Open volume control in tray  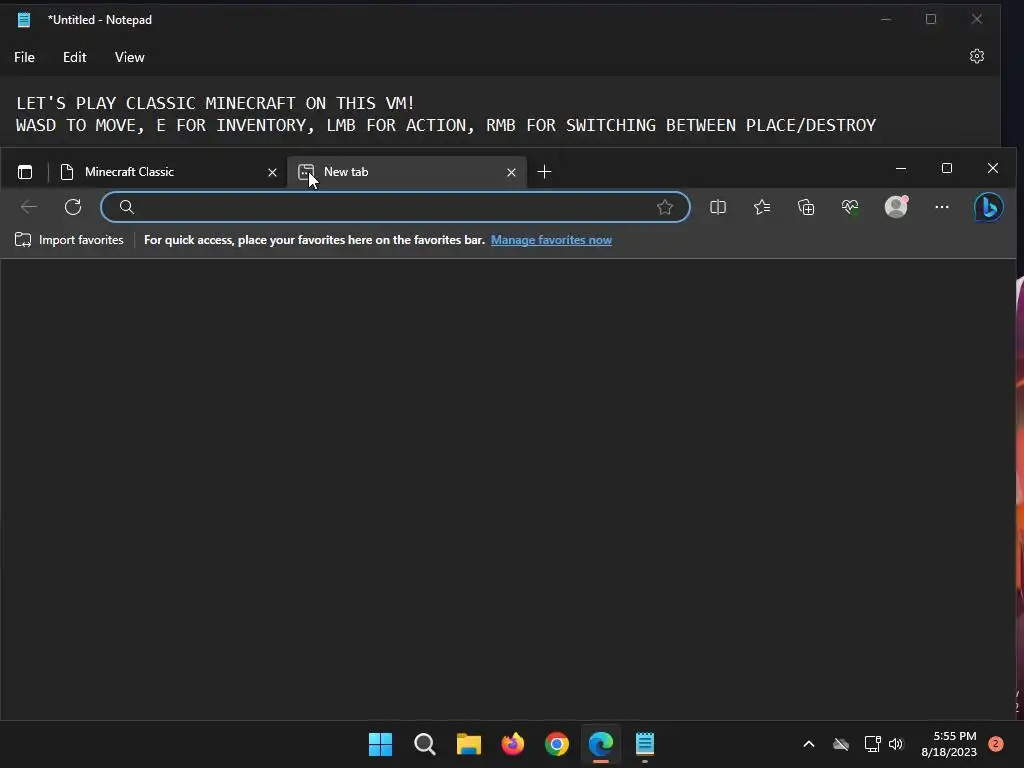point(896,744)
